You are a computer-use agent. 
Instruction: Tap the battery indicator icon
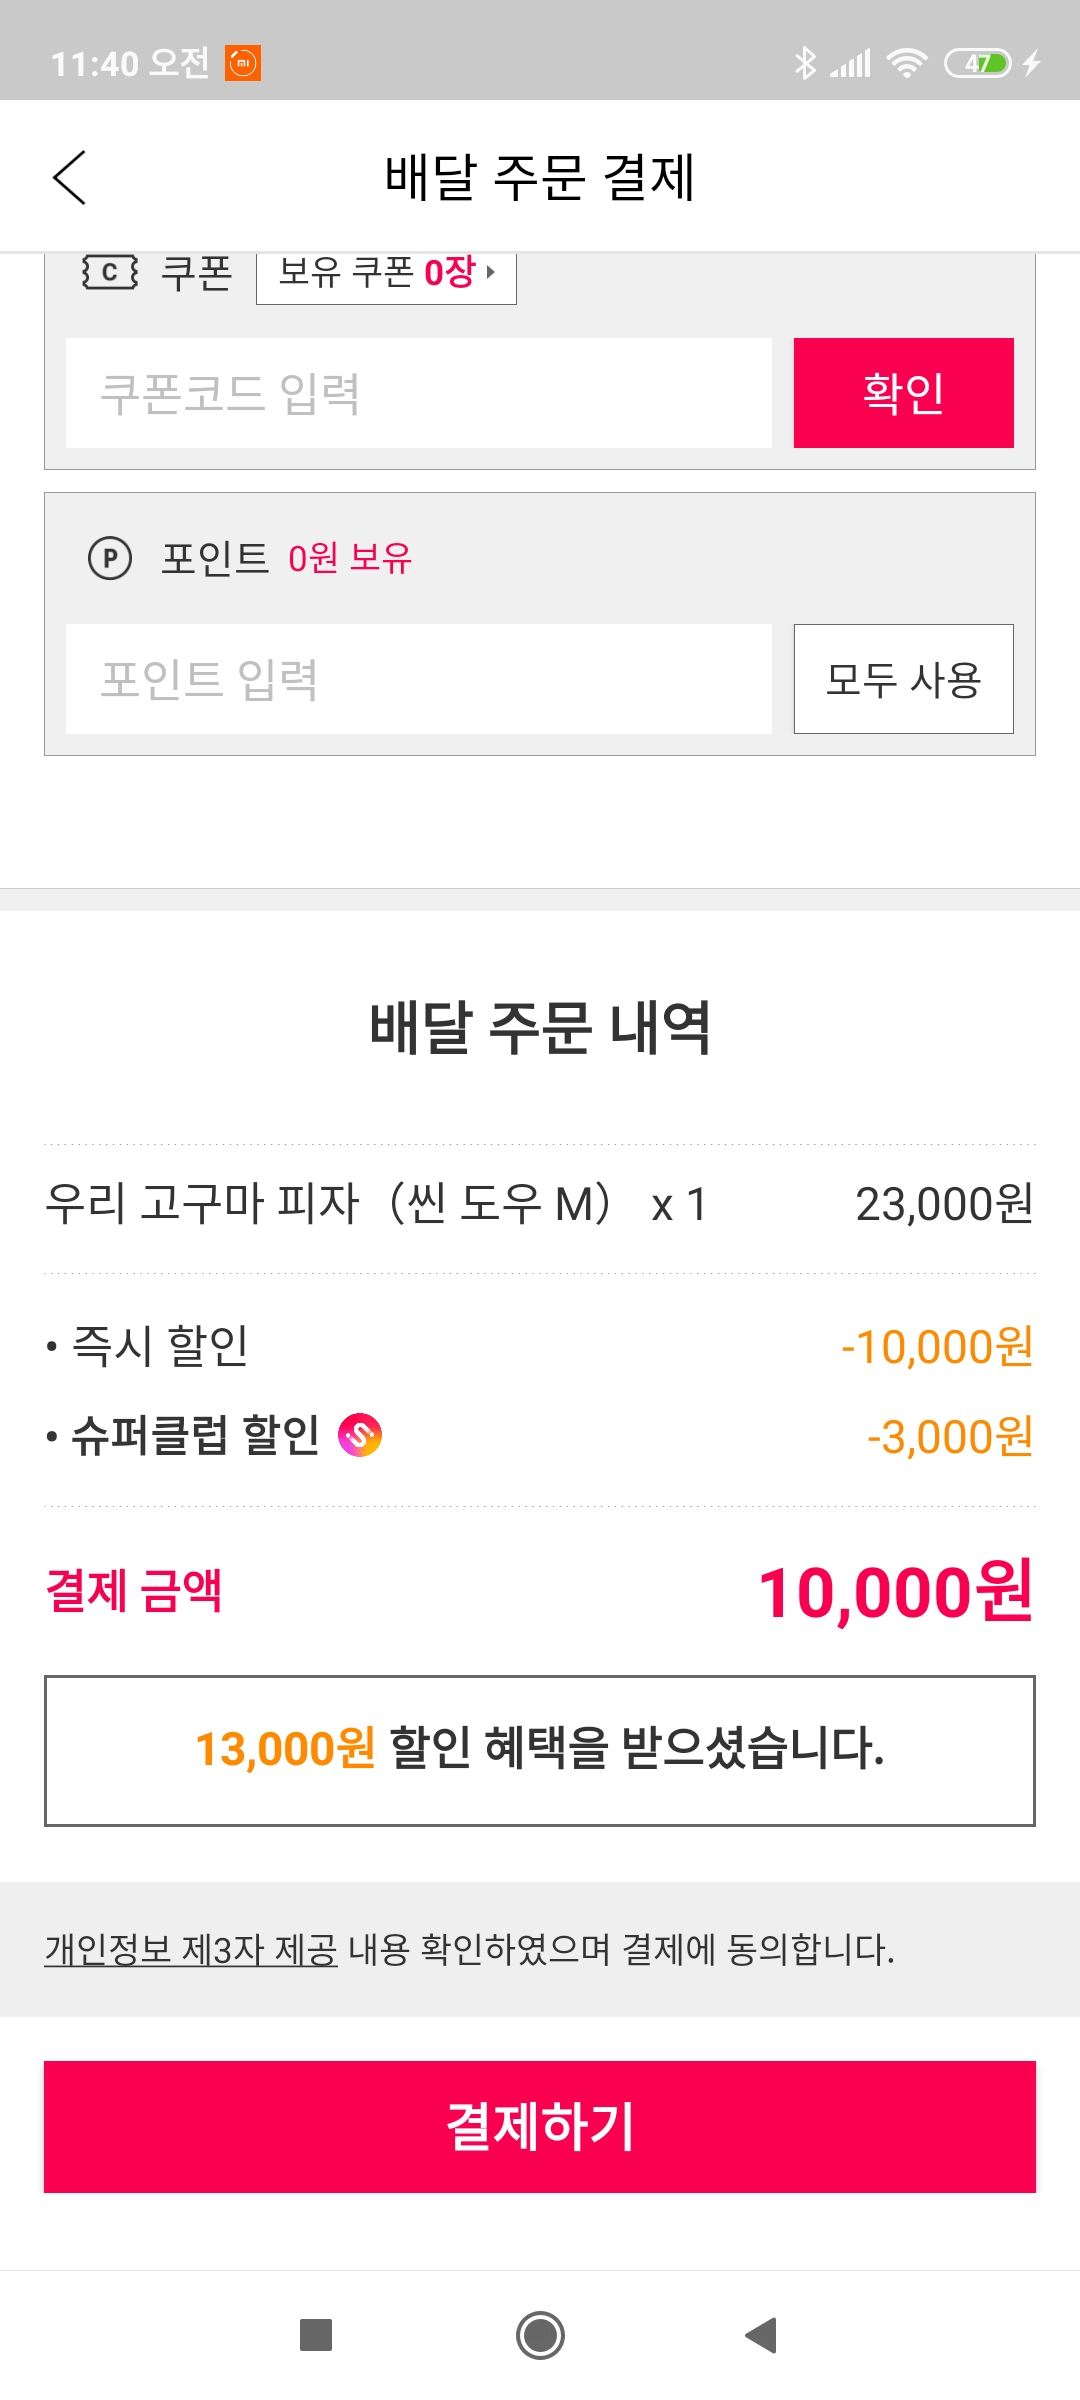979,63
